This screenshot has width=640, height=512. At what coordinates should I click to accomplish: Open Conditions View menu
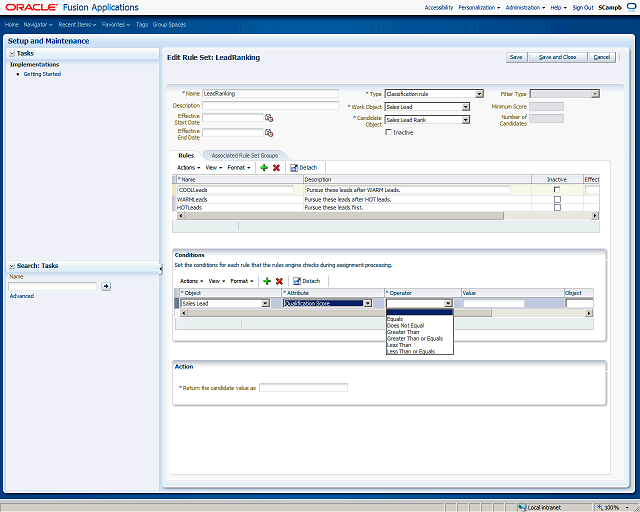coord(217,281)
